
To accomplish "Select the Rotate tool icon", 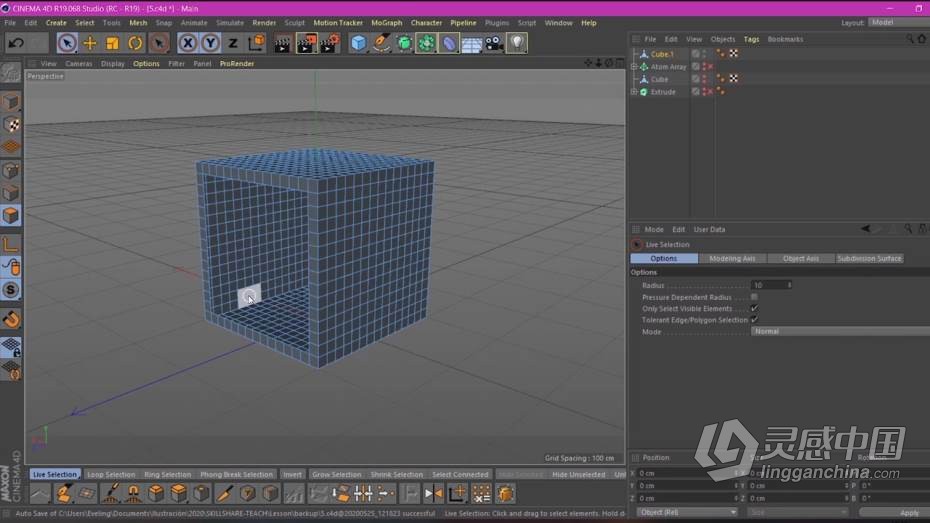I will [x=135, y=43].
